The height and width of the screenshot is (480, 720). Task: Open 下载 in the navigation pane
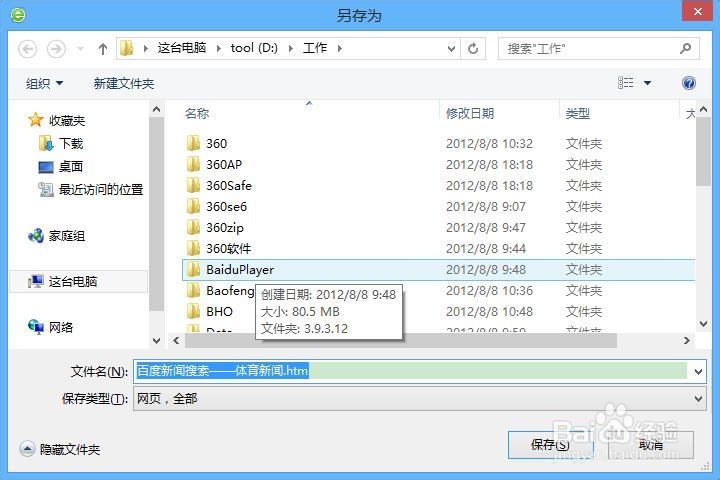61,144
